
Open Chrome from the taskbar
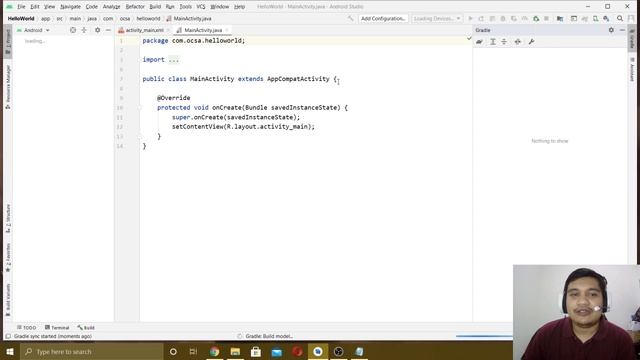pyautogui.click(x=214, y=351)
